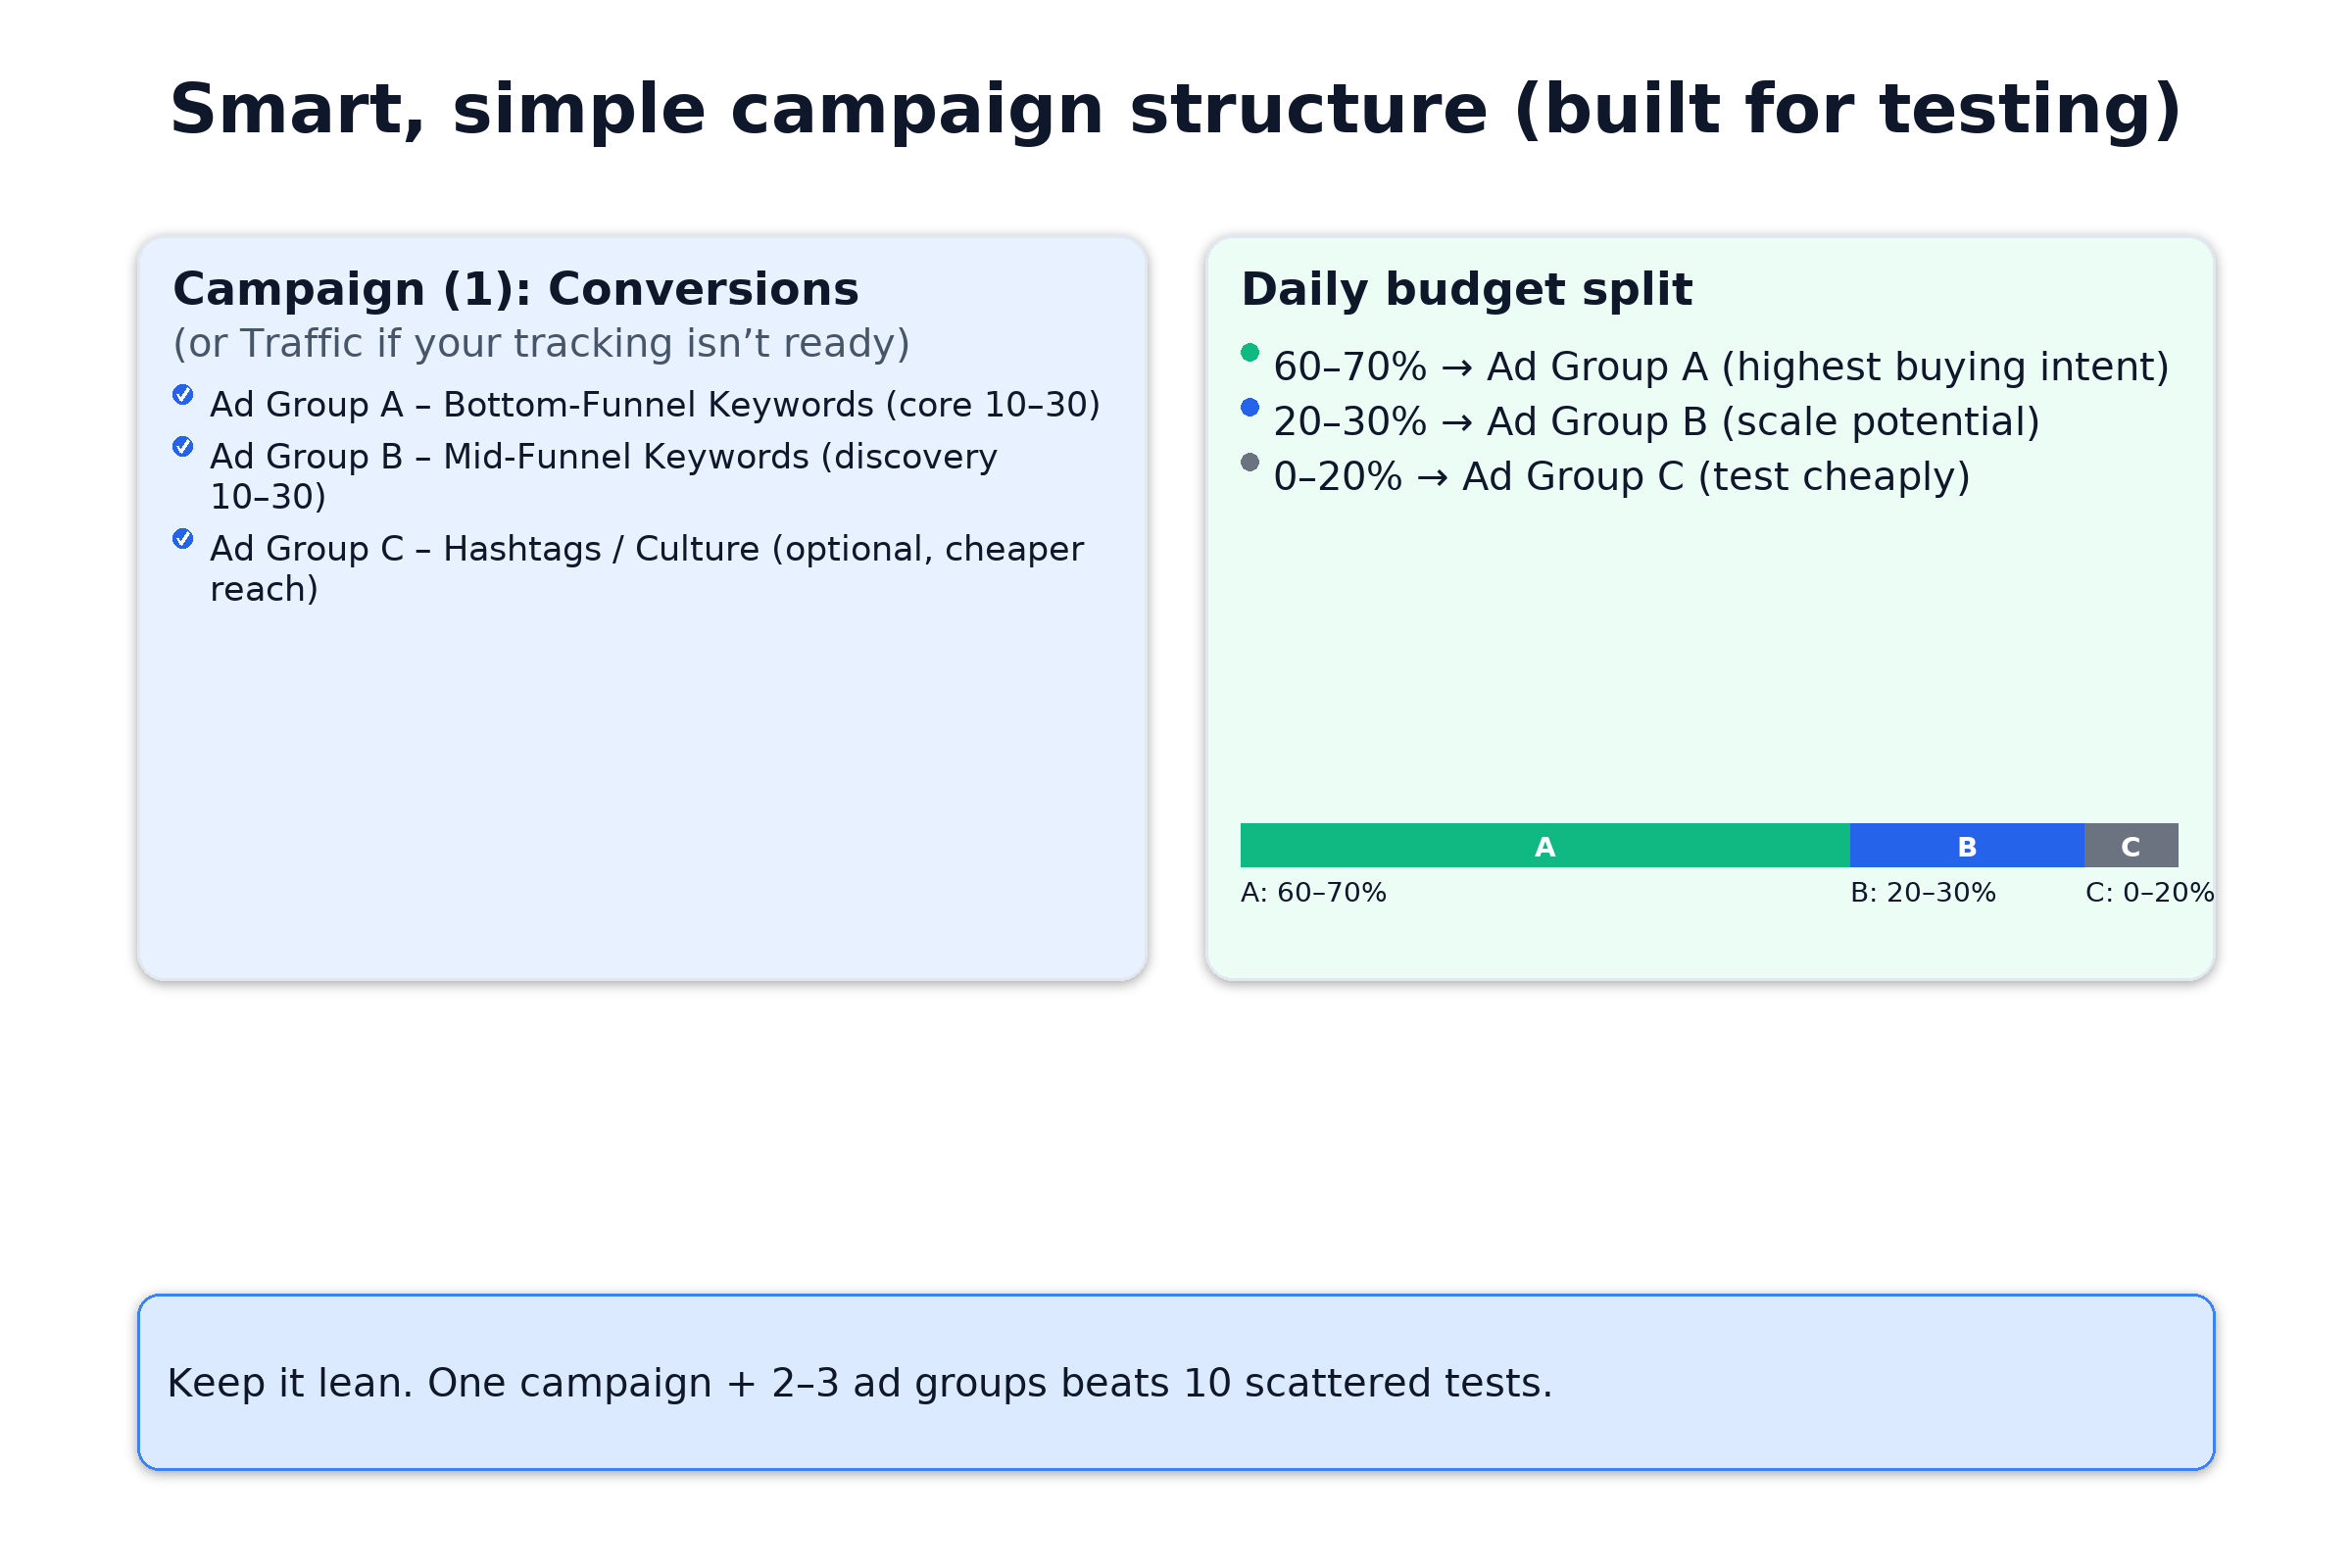Viewport: 2352px width, 1568px height.
Task: Select the 'Campaign (1): Conversions' heading
Action: pyautogui.click(x=515, y=290)
